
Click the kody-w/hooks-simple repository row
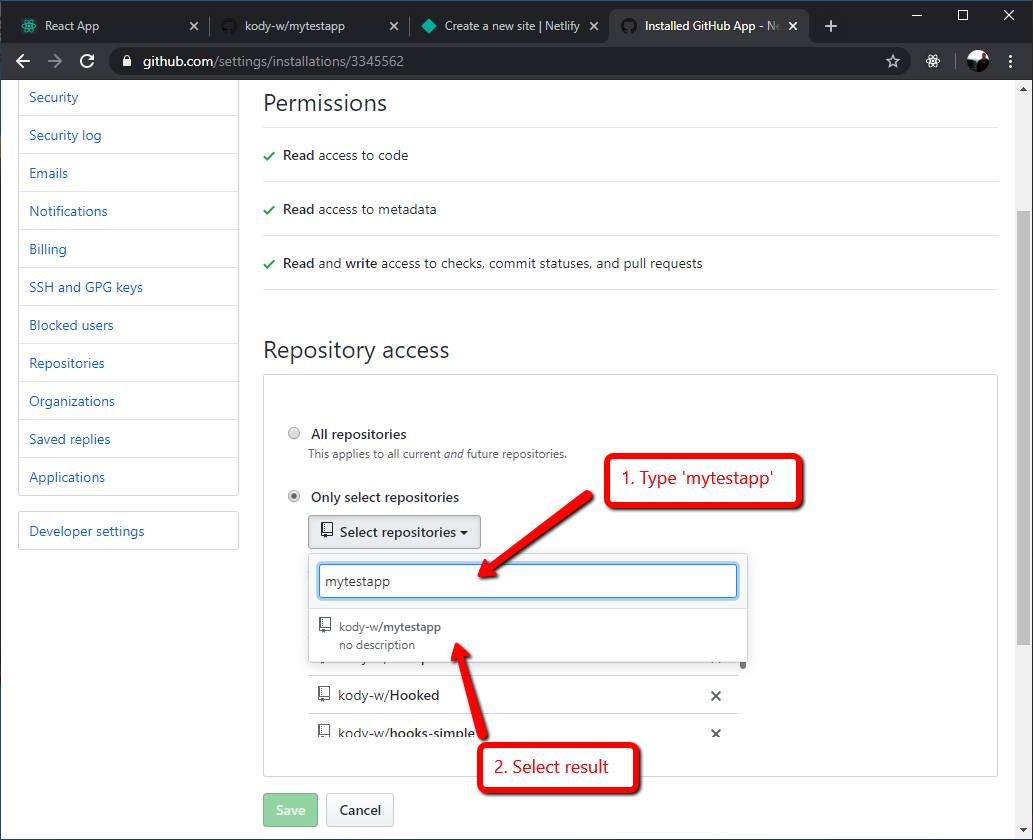click(522, 727)
